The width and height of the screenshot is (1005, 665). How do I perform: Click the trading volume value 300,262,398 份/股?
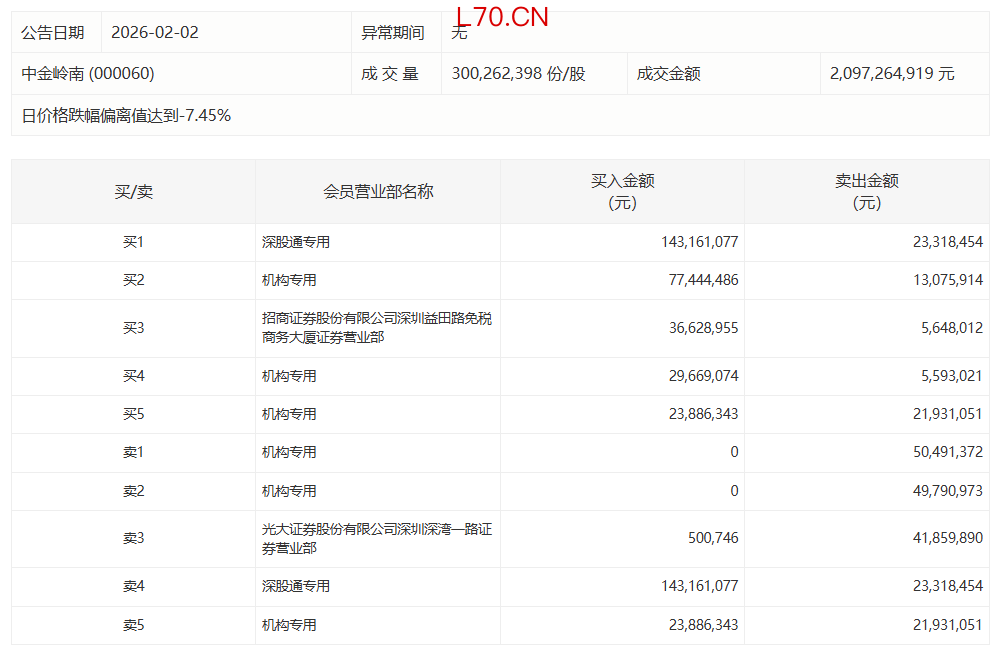(518, 74)
